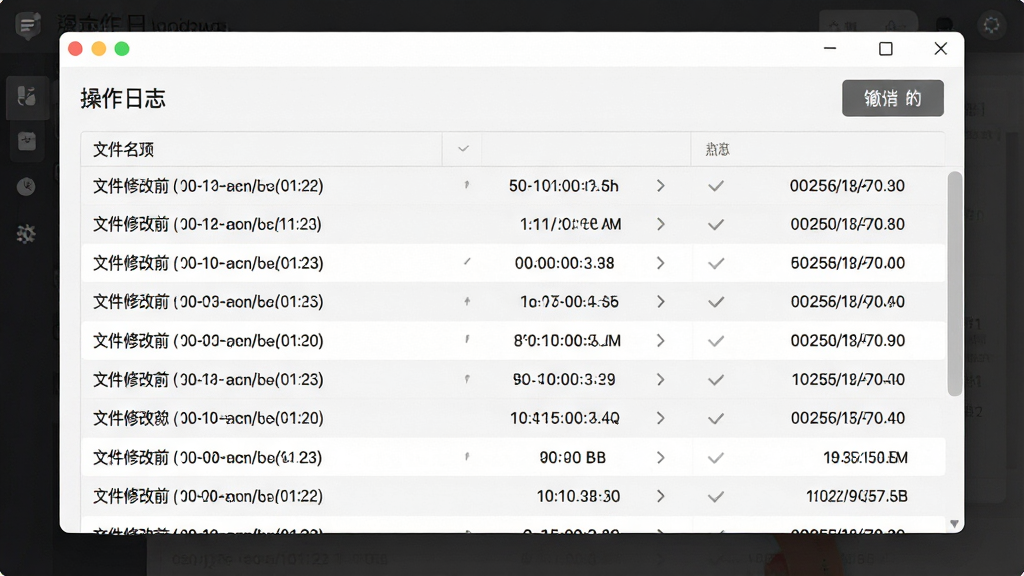
Task: Toggle checkmark in 19.35:150.BM row
Action: tap(716, 458)
